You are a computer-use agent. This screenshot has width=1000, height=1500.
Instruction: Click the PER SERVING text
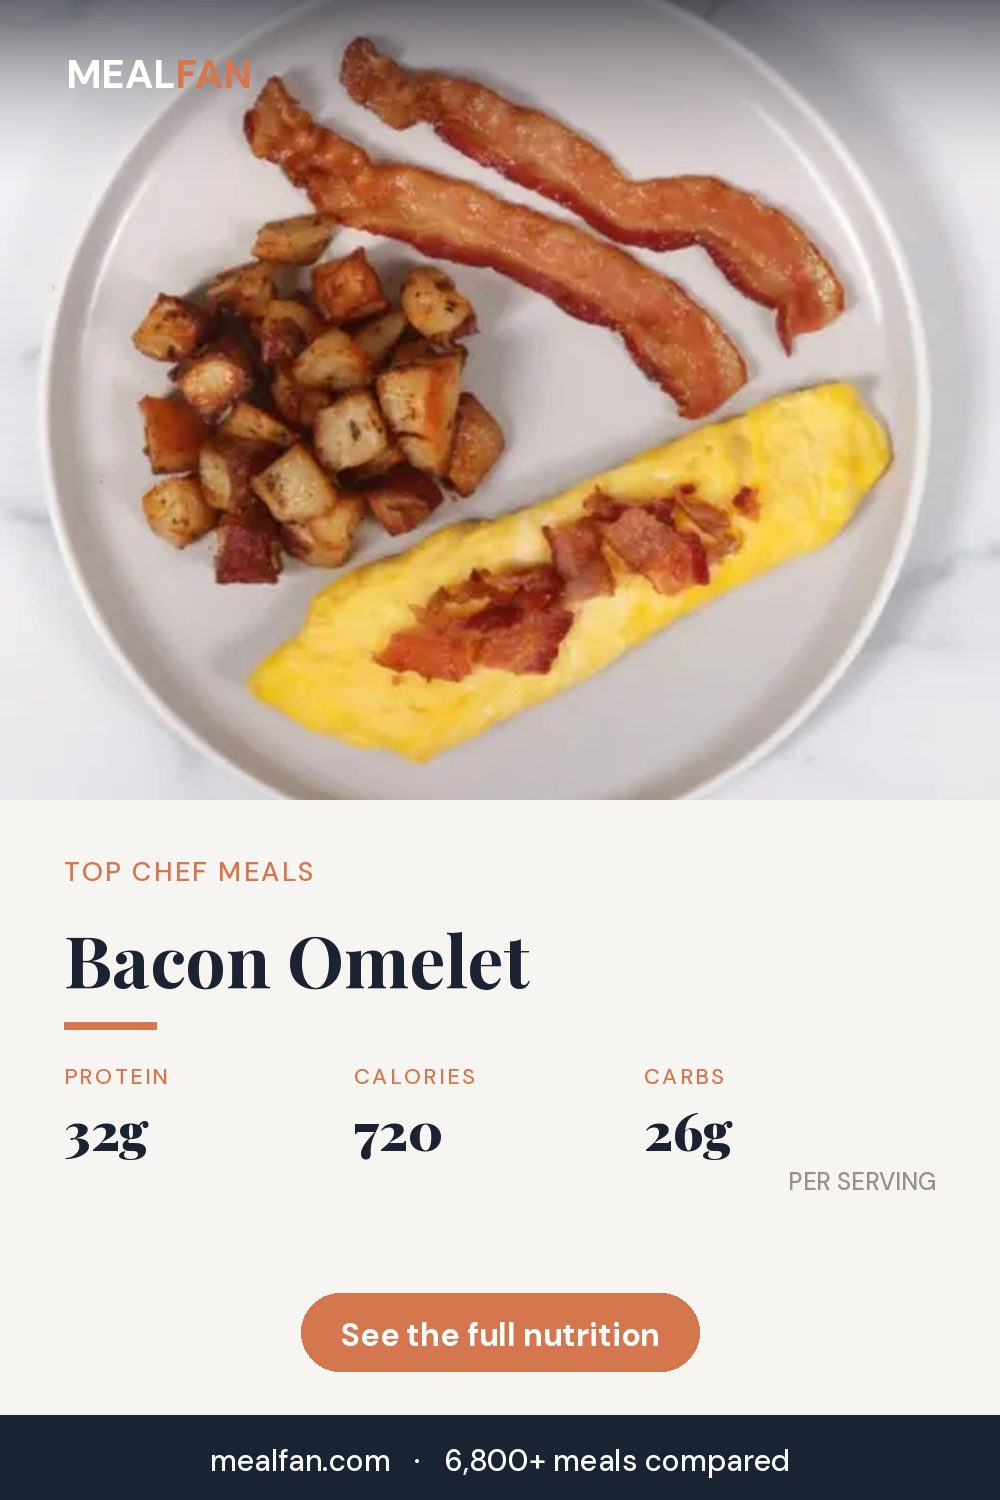tap(862, 1181)
